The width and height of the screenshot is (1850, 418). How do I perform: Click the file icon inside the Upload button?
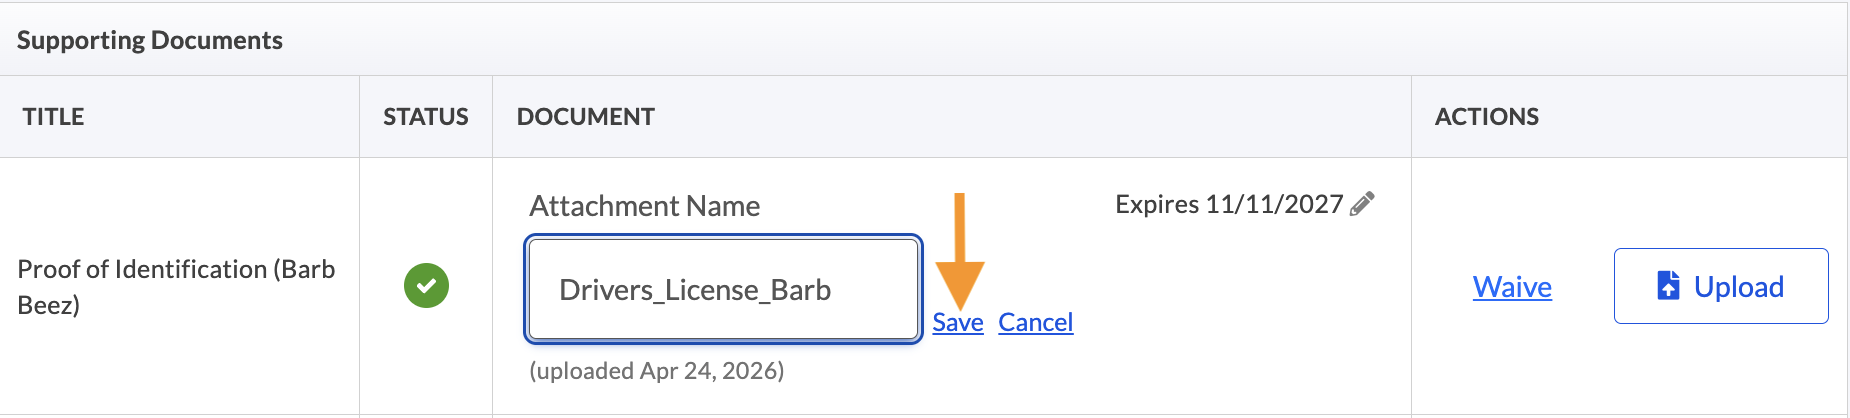1668,286
